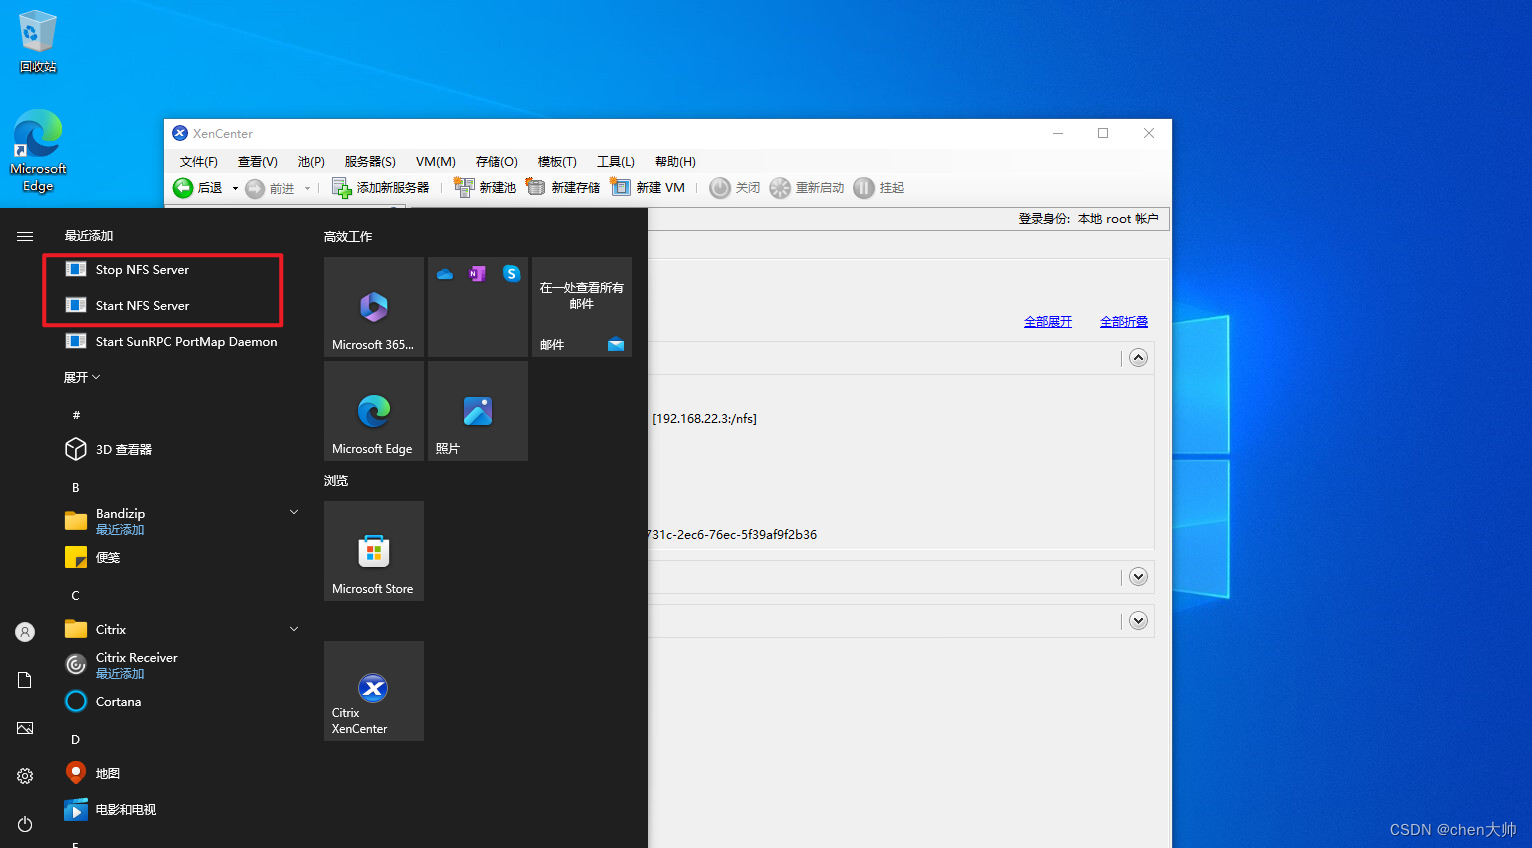Click the user account icon in Start rail

25,632
